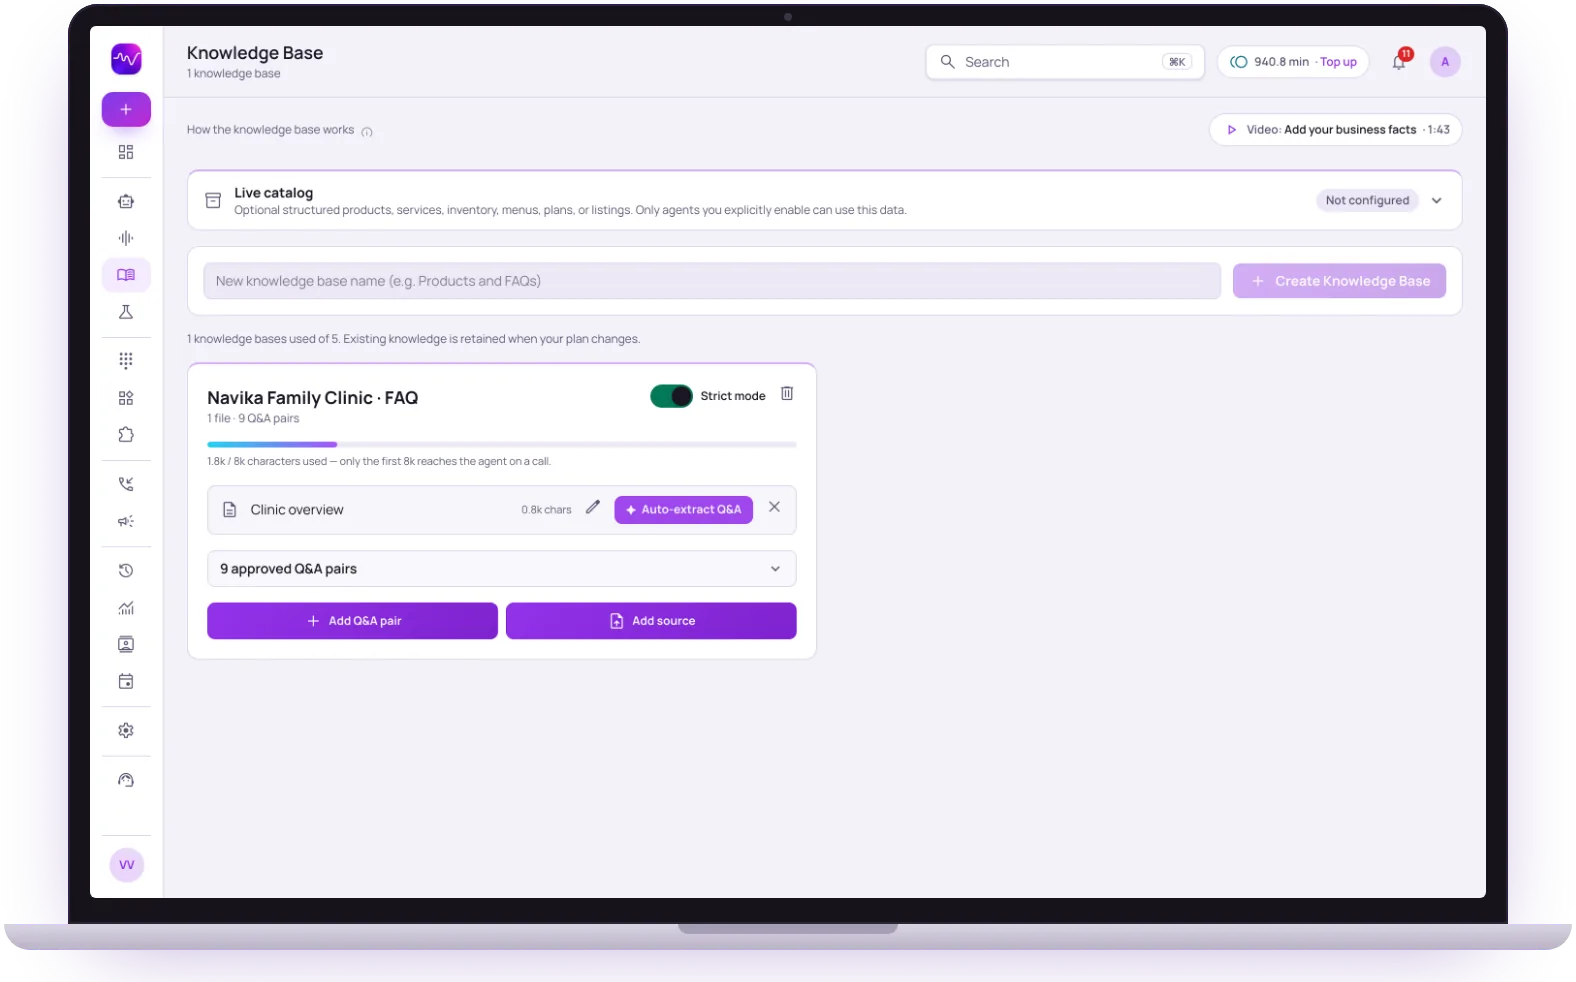Open the megaphone campaigns icon
The height and width of the screenshot is (982, 1576).
tap(126, 521)
